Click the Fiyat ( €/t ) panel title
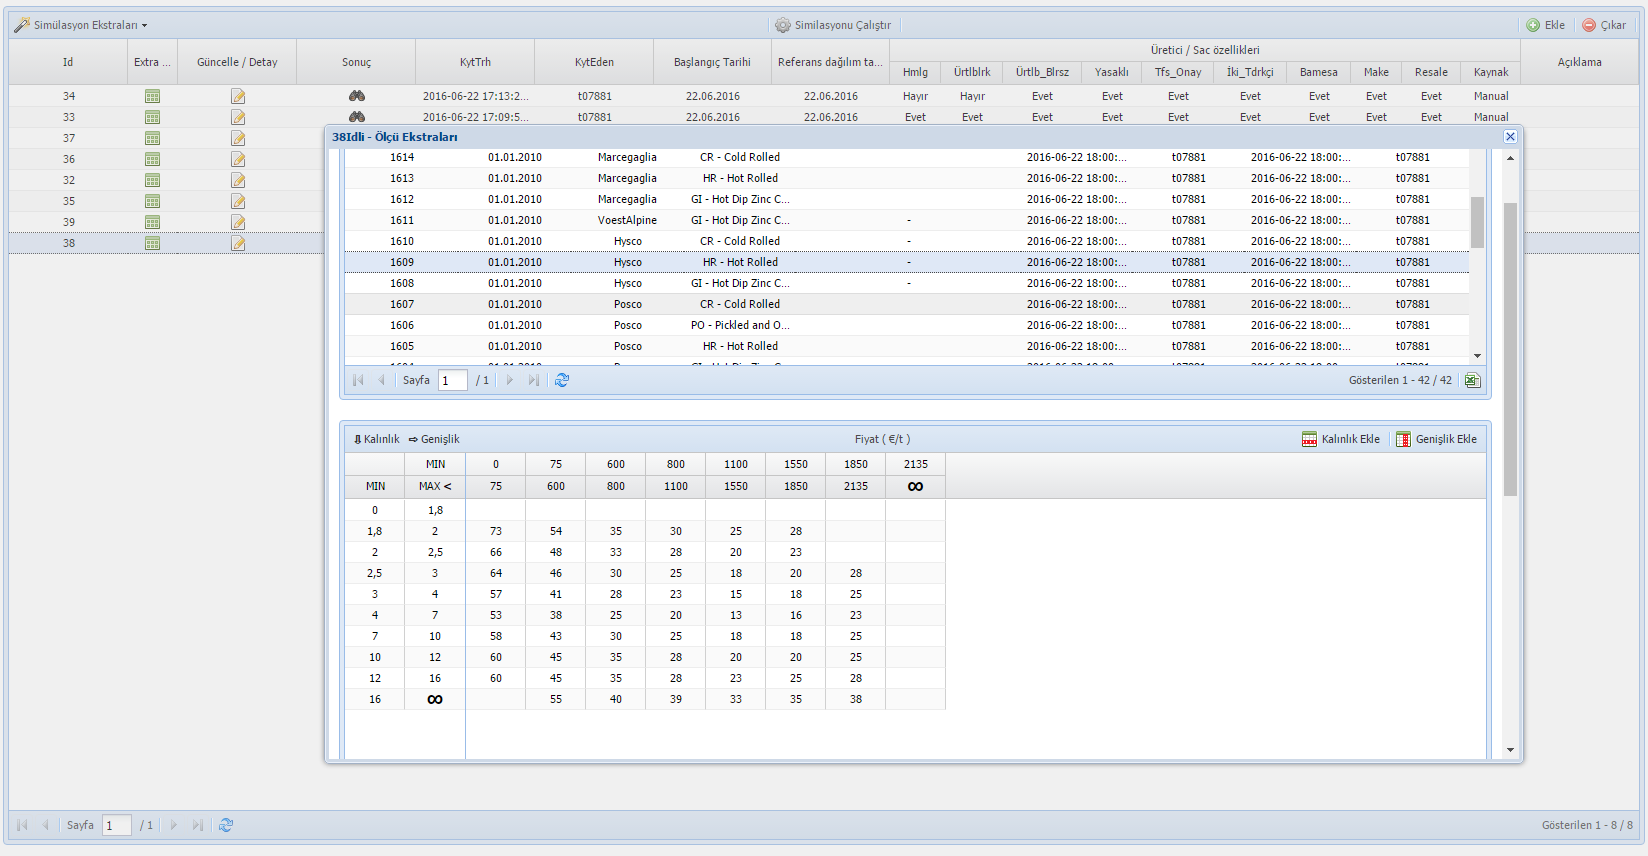Screen dimensions: 1648x856 882,439
